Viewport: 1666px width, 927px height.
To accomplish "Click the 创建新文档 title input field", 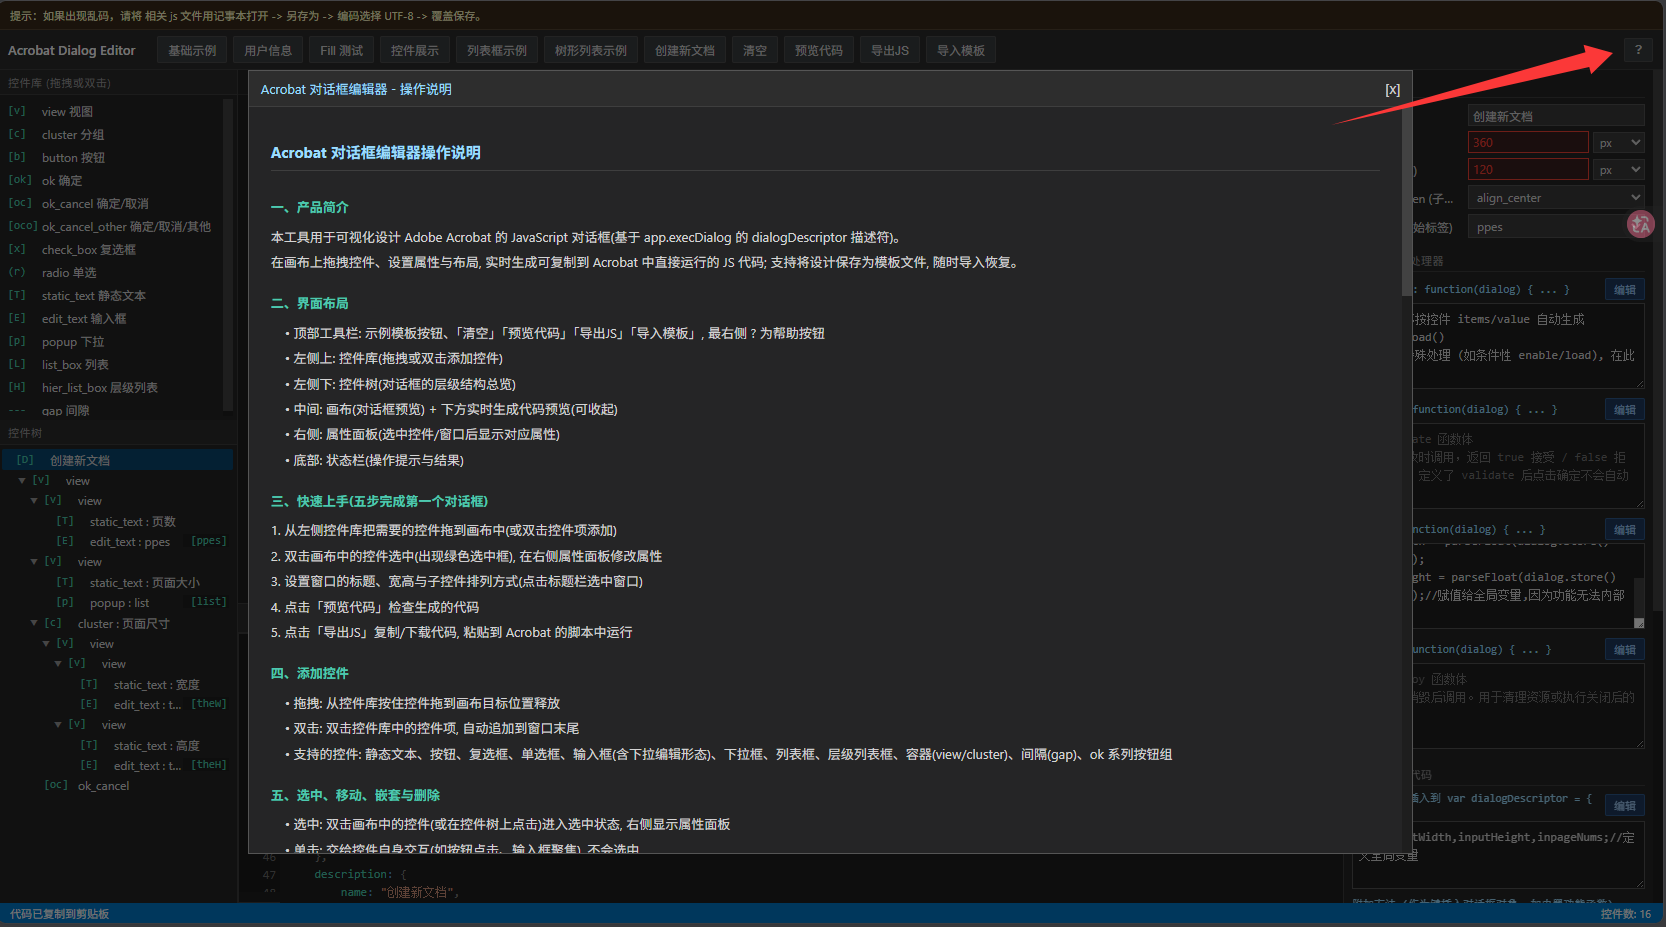I will pos(1556,116).
